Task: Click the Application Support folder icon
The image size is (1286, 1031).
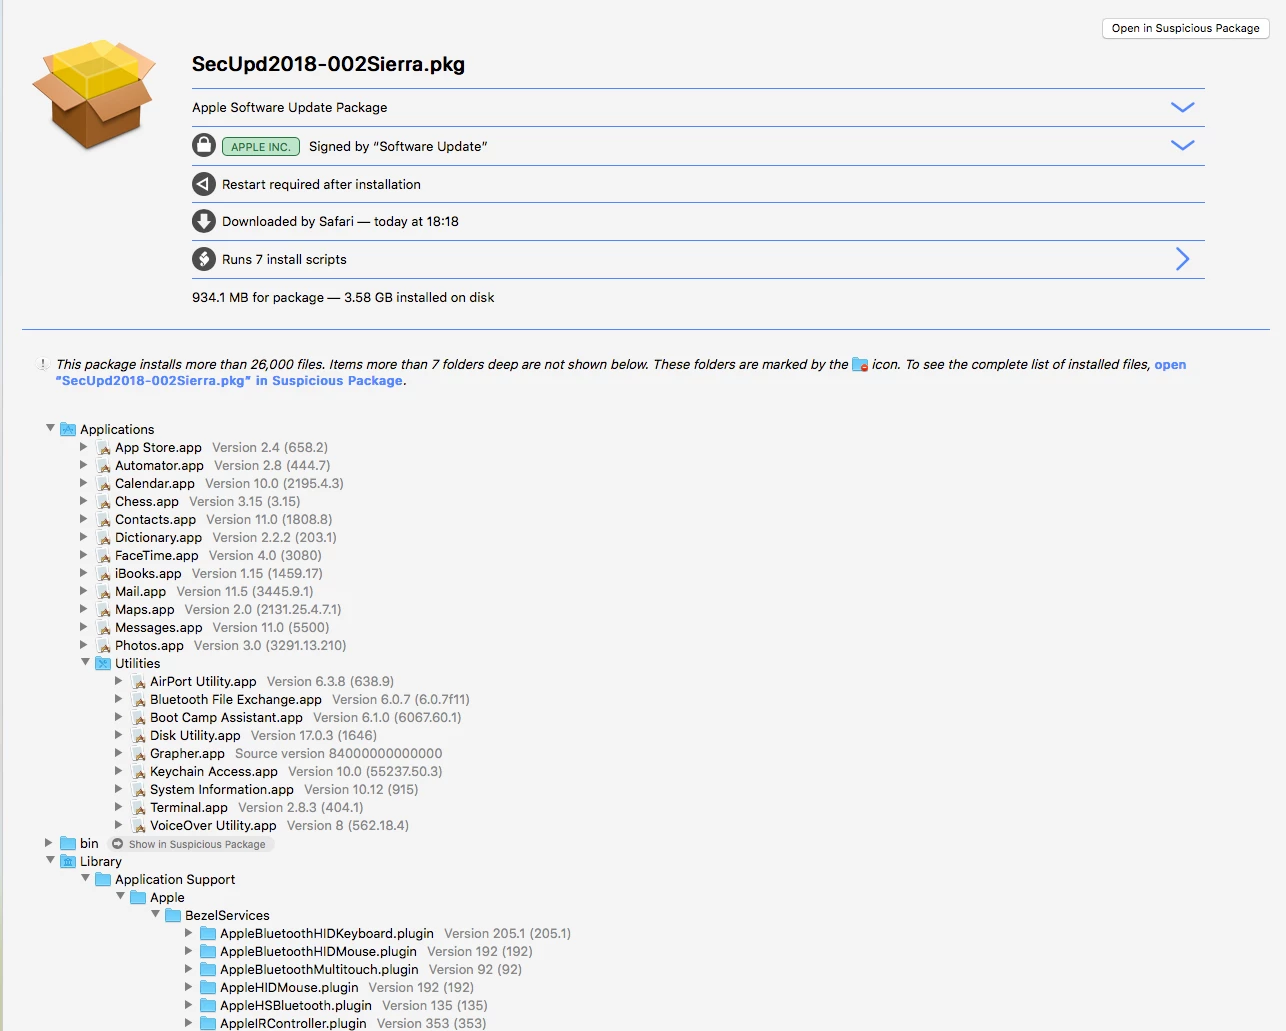Action: pos(103,879)
